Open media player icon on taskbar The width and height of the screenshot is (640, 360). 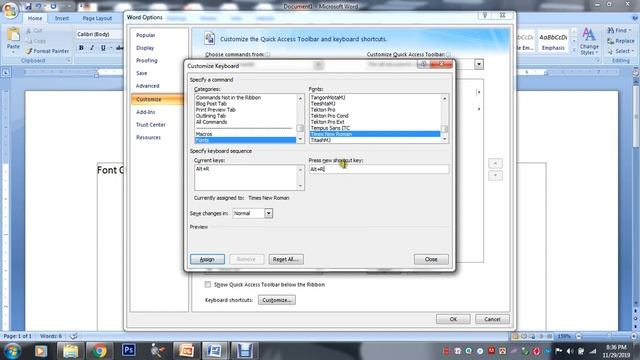41,351
